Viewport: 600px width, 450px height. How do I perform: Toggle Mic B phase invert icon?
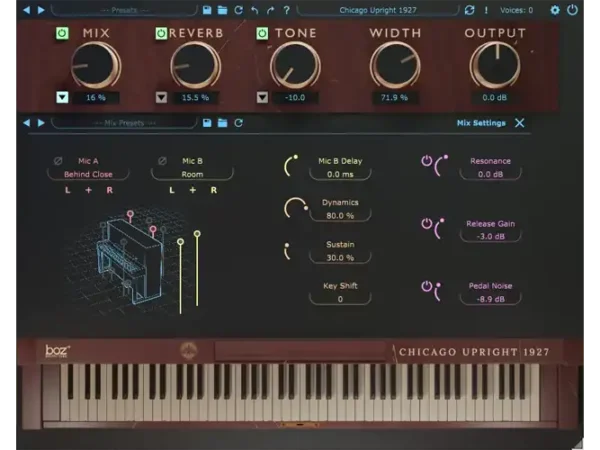(x=162, y=161)
